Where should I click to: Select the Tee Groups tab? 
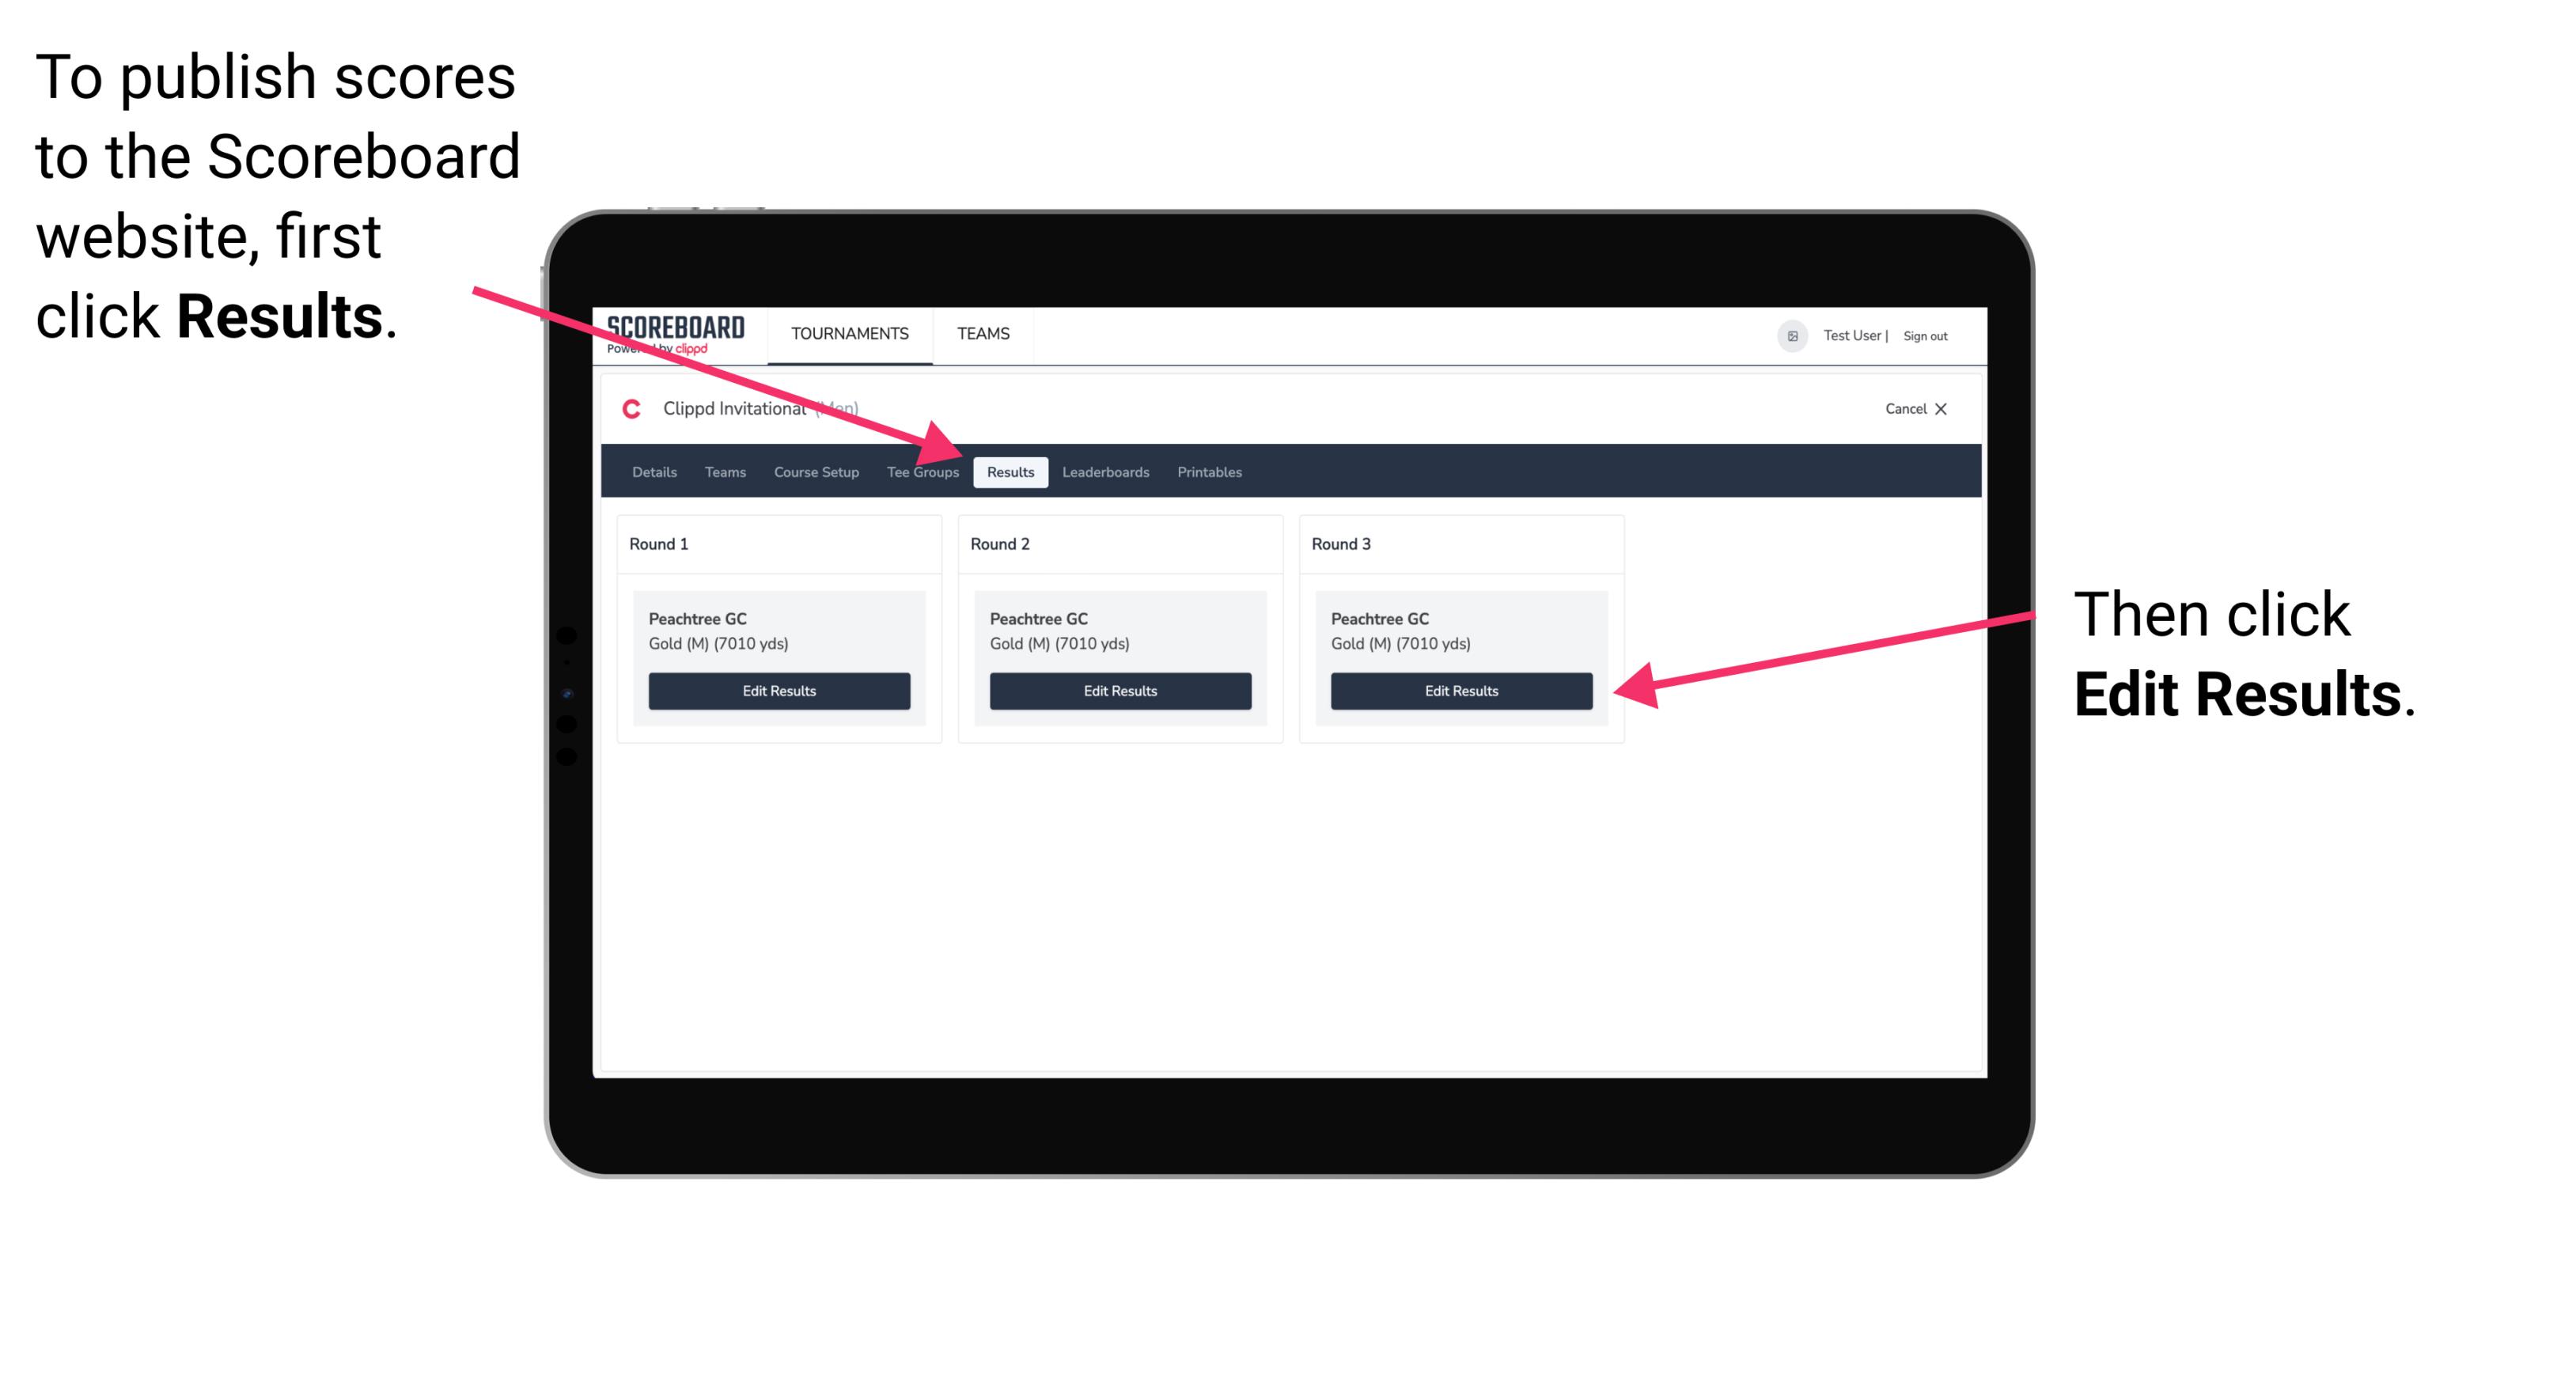[x=922, y=471]
